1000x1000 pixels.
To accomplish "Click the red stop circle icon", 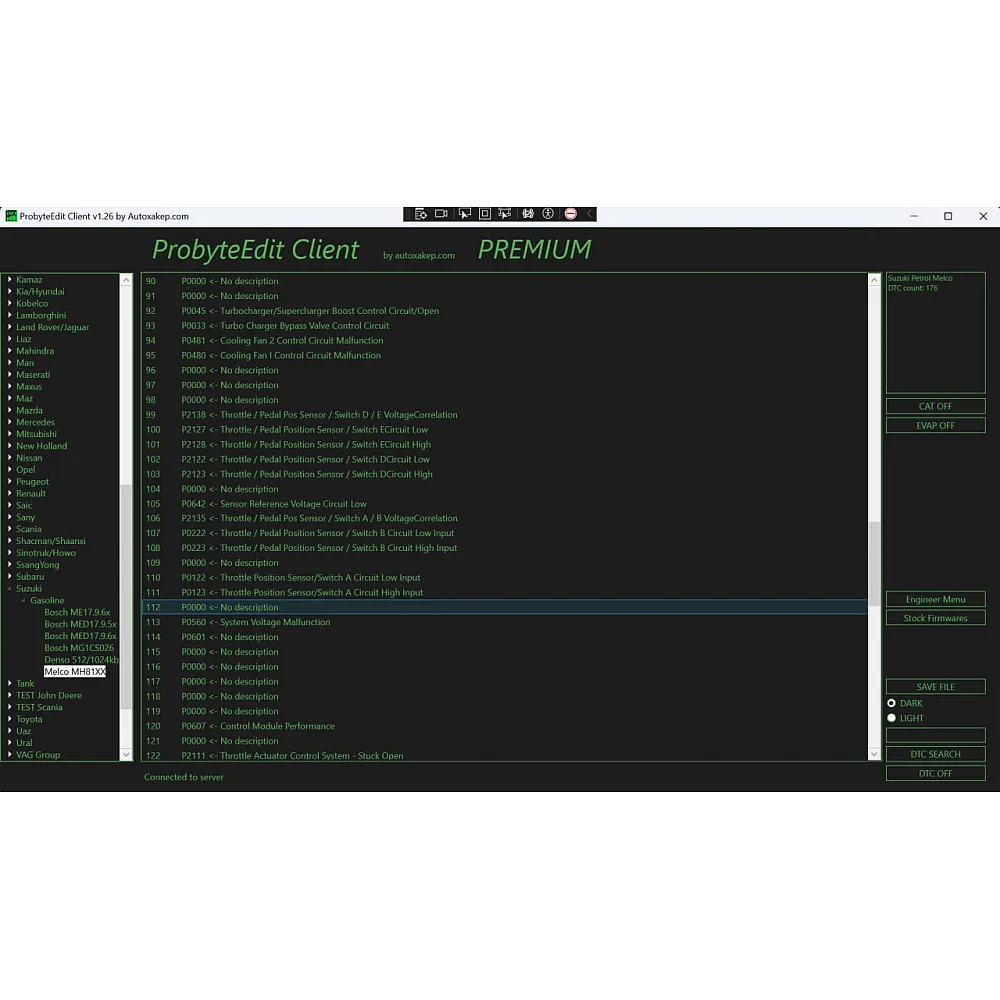I will 570,214.
